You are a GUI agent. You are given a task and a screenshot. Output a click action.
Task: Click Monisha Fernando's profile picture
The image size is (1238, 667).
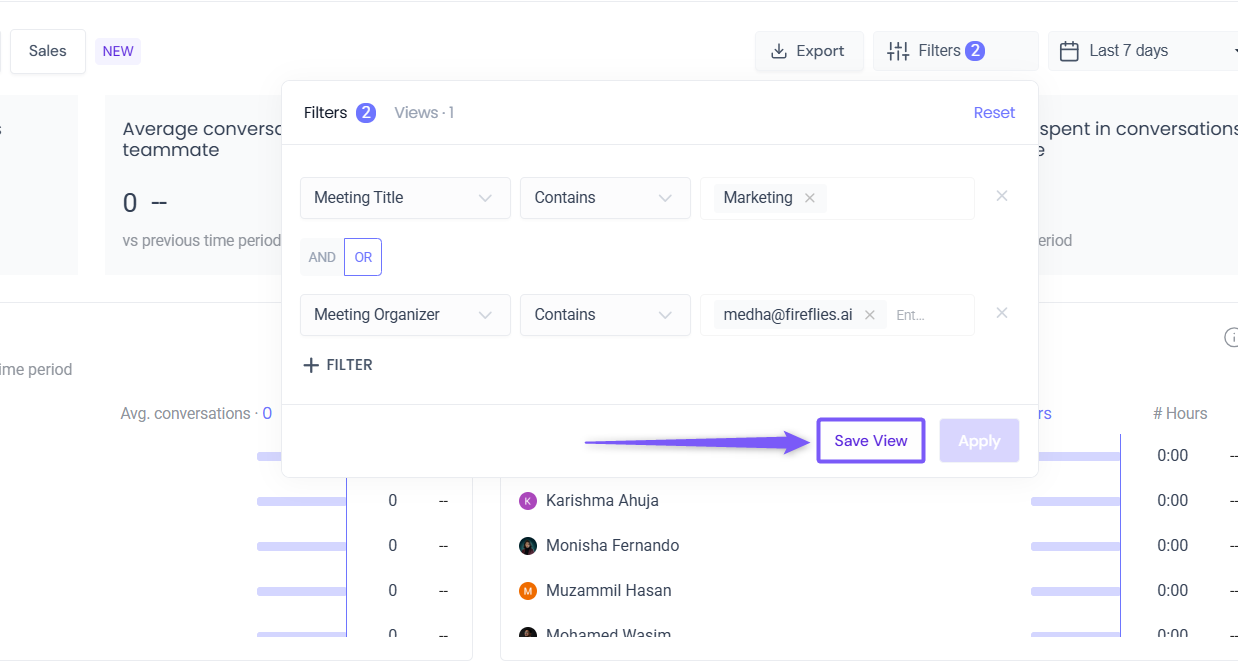pyautogui.click(x=528, y=546)
